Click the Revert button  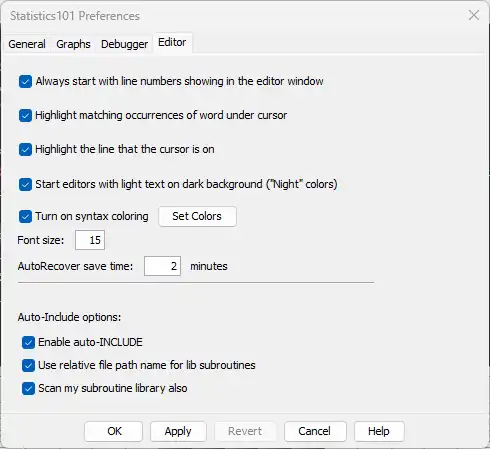(245, 431)
